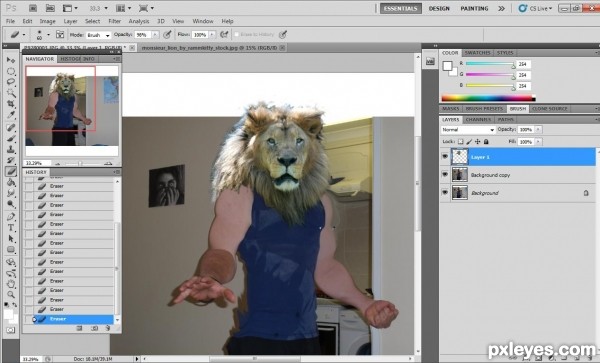This screenshot has height=363, width=600.
Task: Open the eraser Mode dropdown
Action: [x=98, y=35]
